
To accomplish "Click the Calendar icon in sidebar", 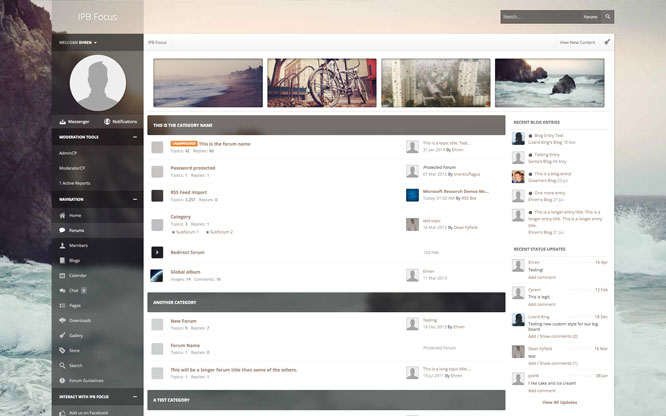I will point(62,275).
